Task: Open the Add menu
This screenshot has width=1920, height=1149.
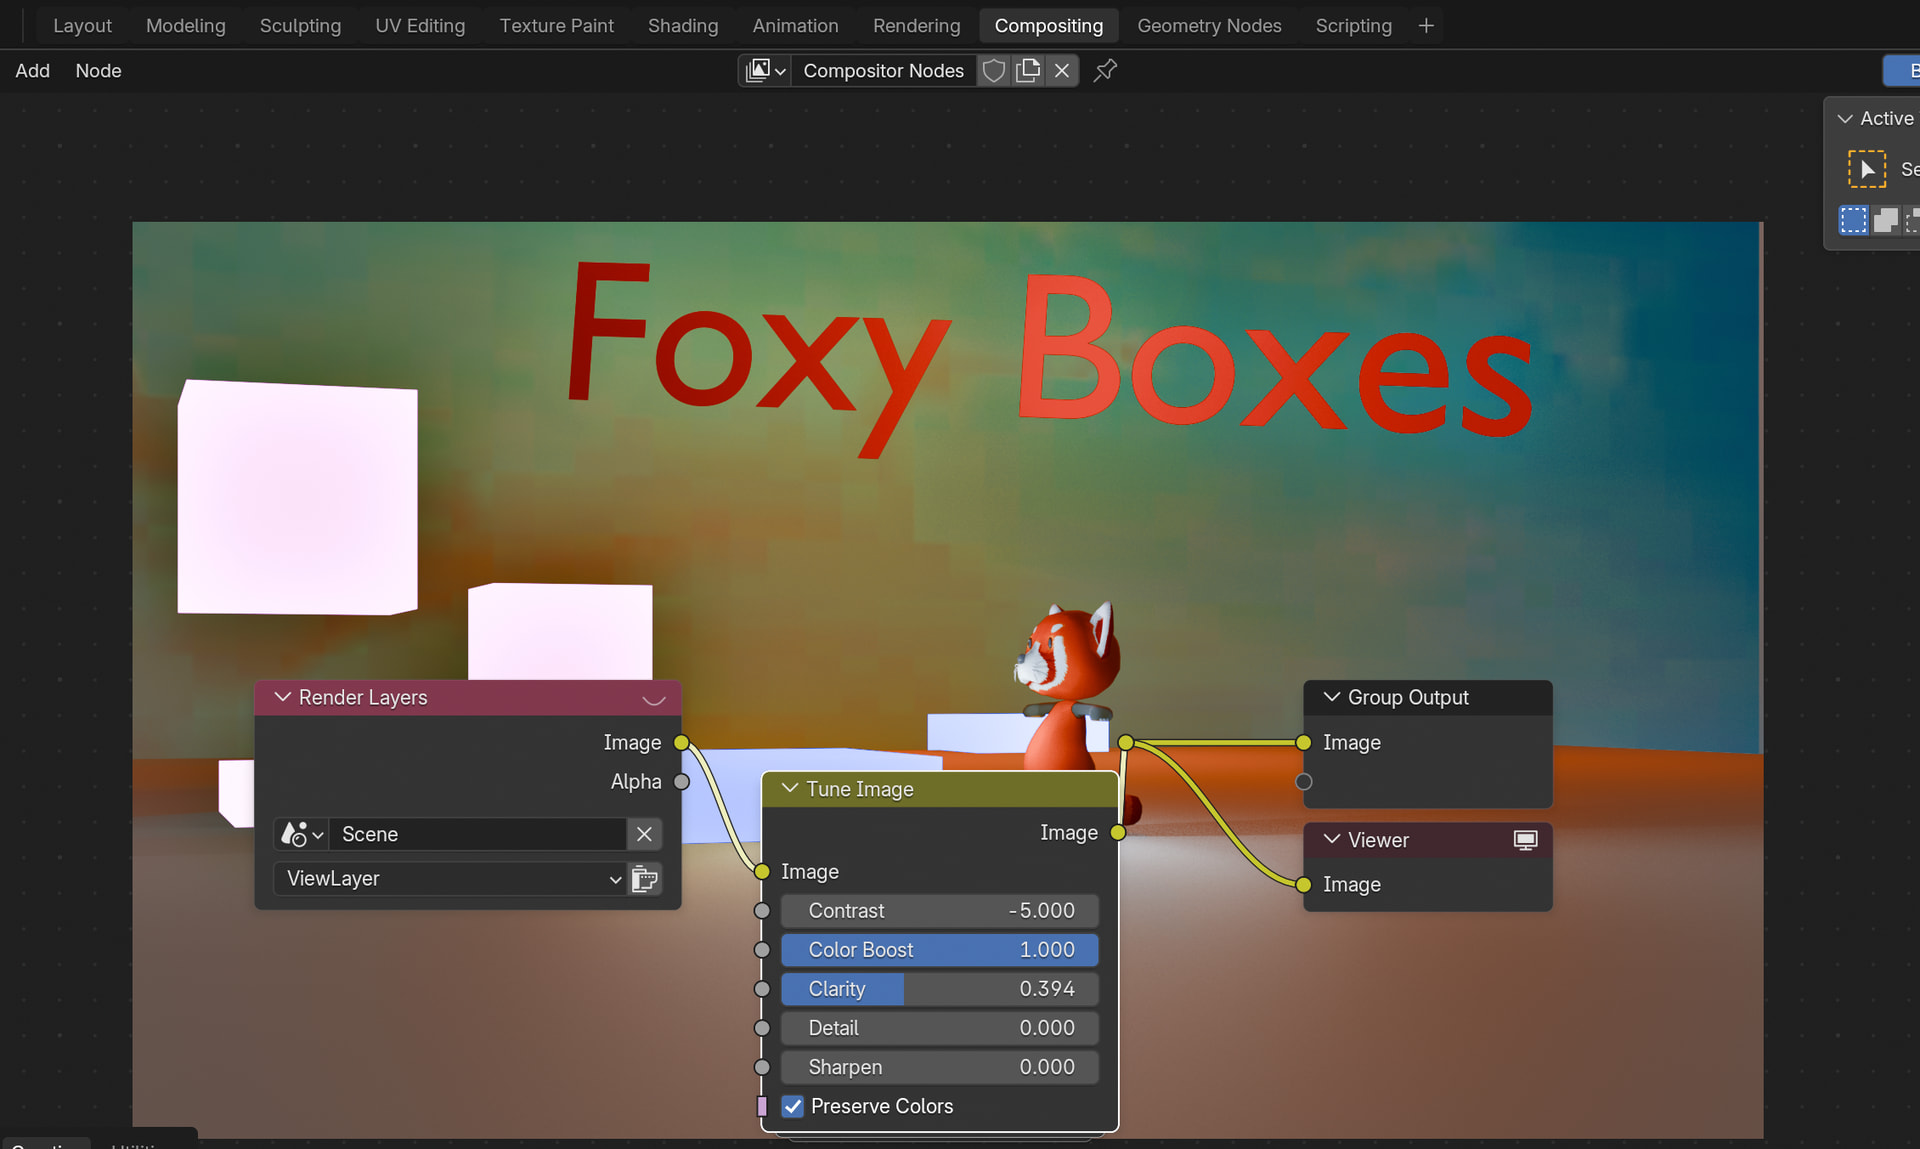Action: click(32, 71)
